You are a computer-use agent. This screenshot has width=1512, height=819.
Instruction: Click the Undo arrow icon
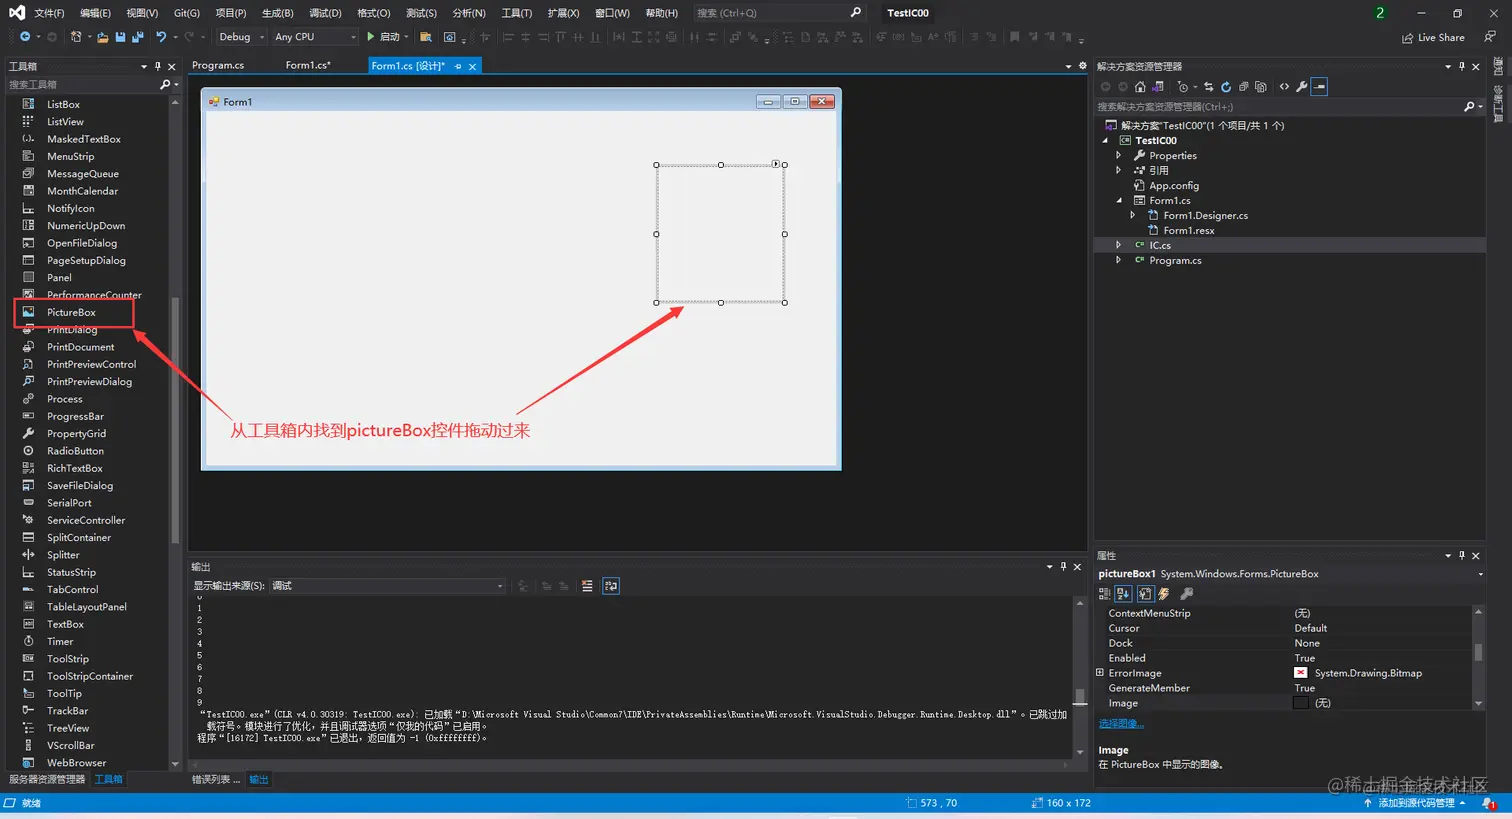[161, 37]
